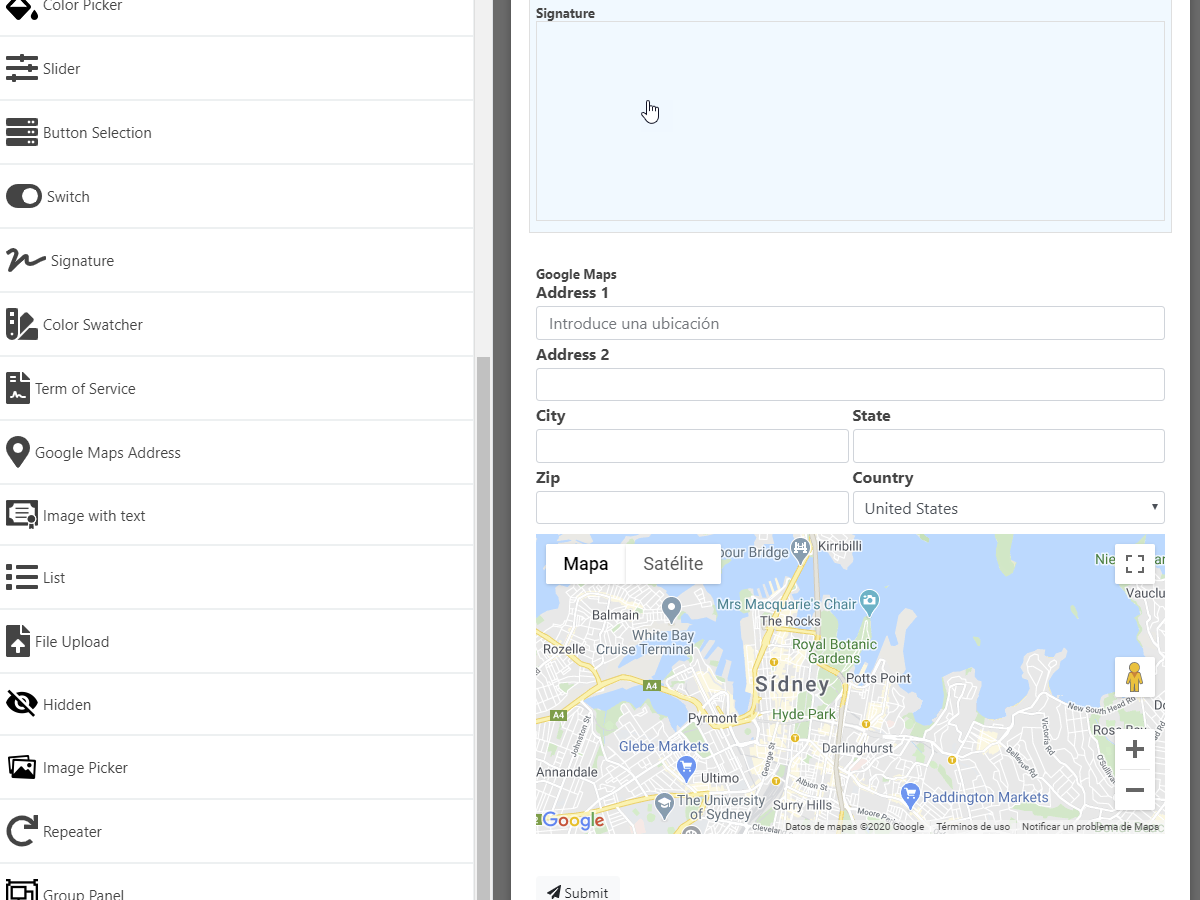Click the Switch toggle icon in sidebar
The width and height of the screenshot is (1200, 900).
coord(24,196)
